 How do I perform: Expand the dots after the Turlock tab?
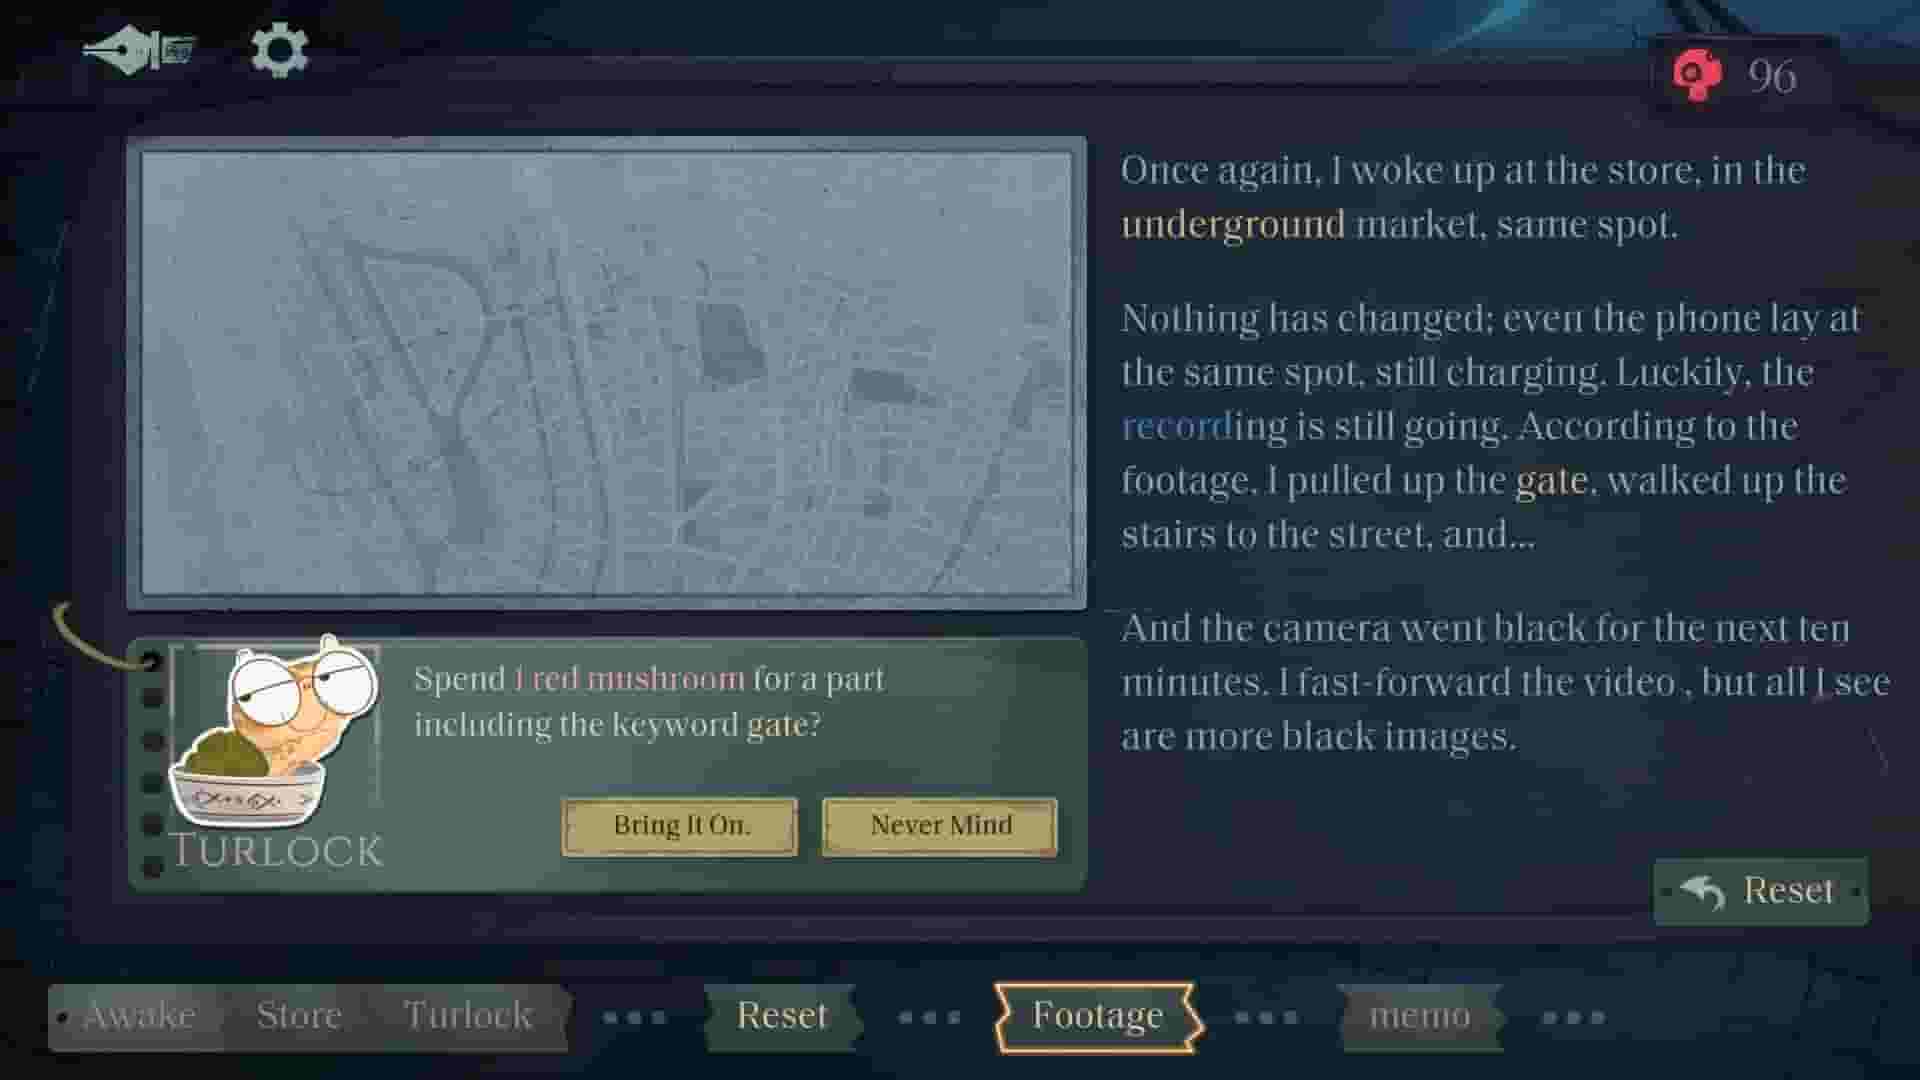click(x=632, y=1016)
